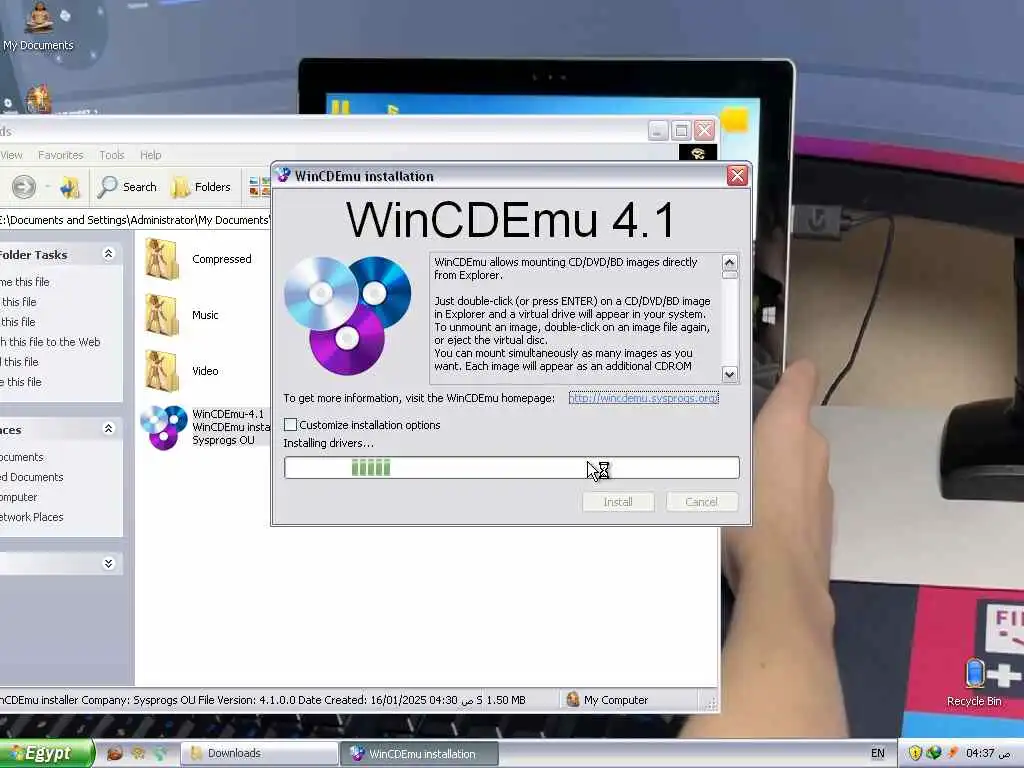Go up one folder level in Explorer
Image resolution: width=1024 pixels, height=768 pixels.
(x=70, y=187)
